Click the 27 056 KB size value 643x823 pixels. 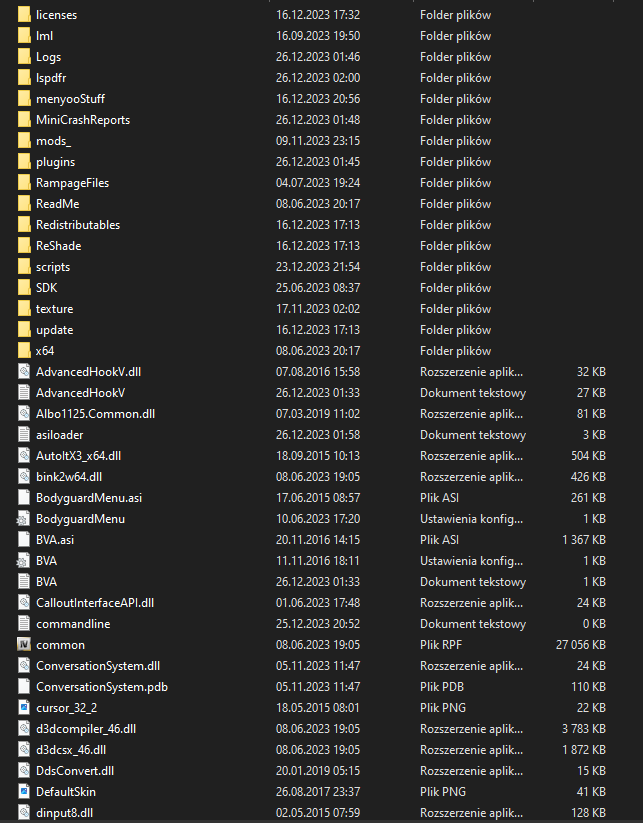[x=581, y=645]
